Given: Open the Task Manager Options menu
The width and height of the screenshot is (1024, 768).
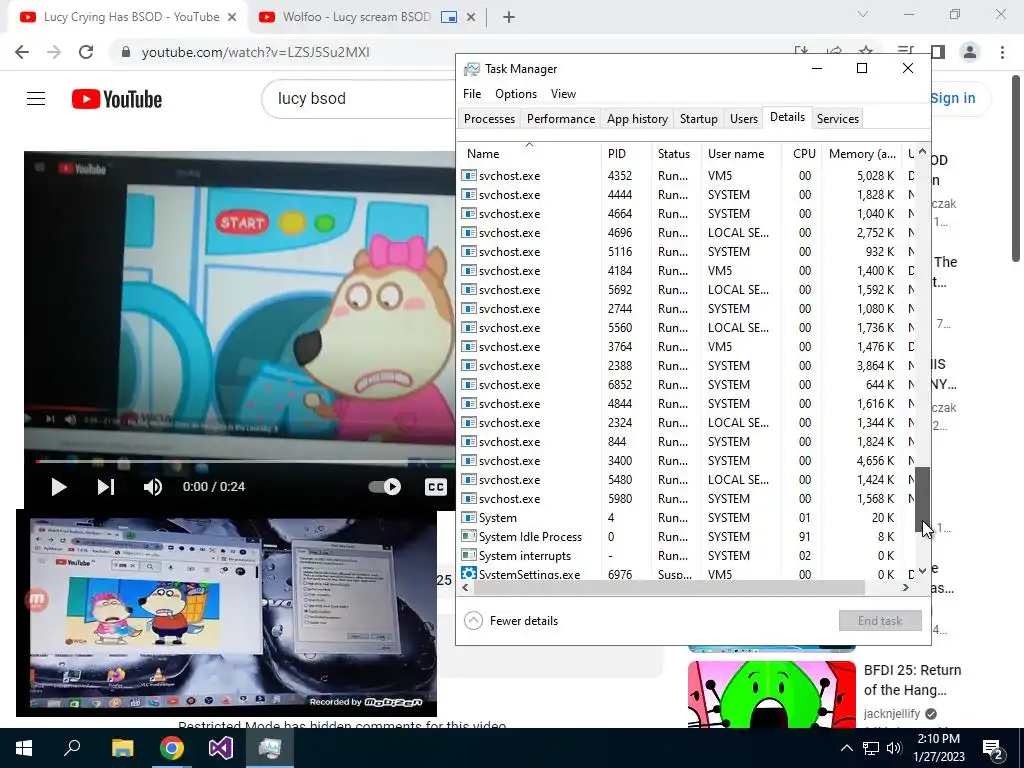Looking at the screenshot, I should (x=516, y=94).
